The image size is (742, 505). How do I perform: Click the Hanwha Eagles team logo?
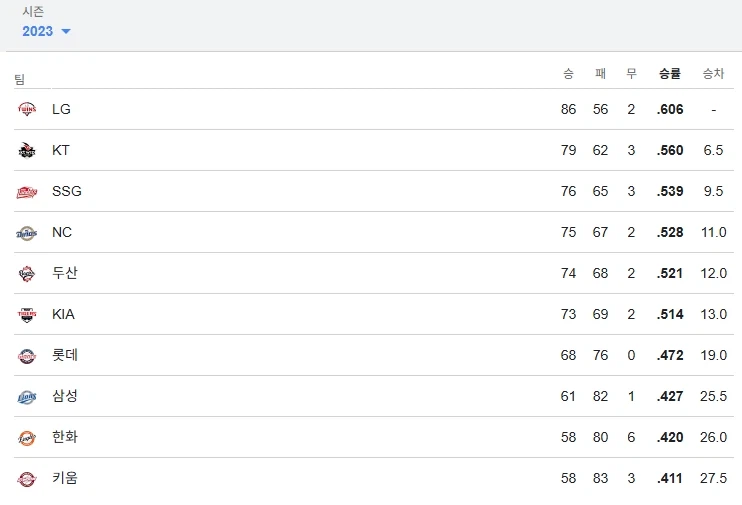[26, 437]
